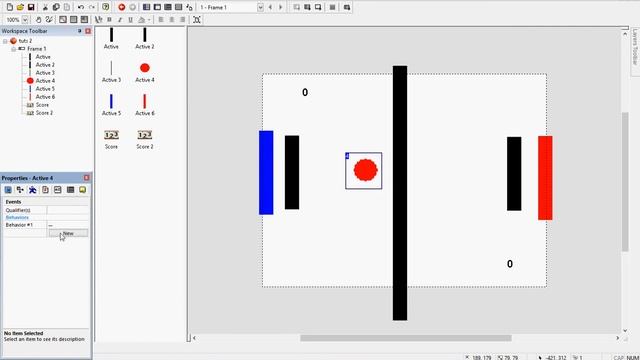The width and height of the screenshot is (640, 360).
Task: Open the 100% zoom level dropdown
Action: 25,20
